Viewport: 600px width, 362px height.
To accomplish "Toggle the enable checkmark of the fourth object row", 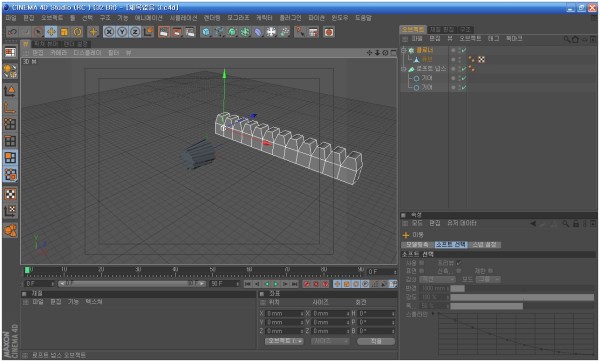I will (464, 78).
